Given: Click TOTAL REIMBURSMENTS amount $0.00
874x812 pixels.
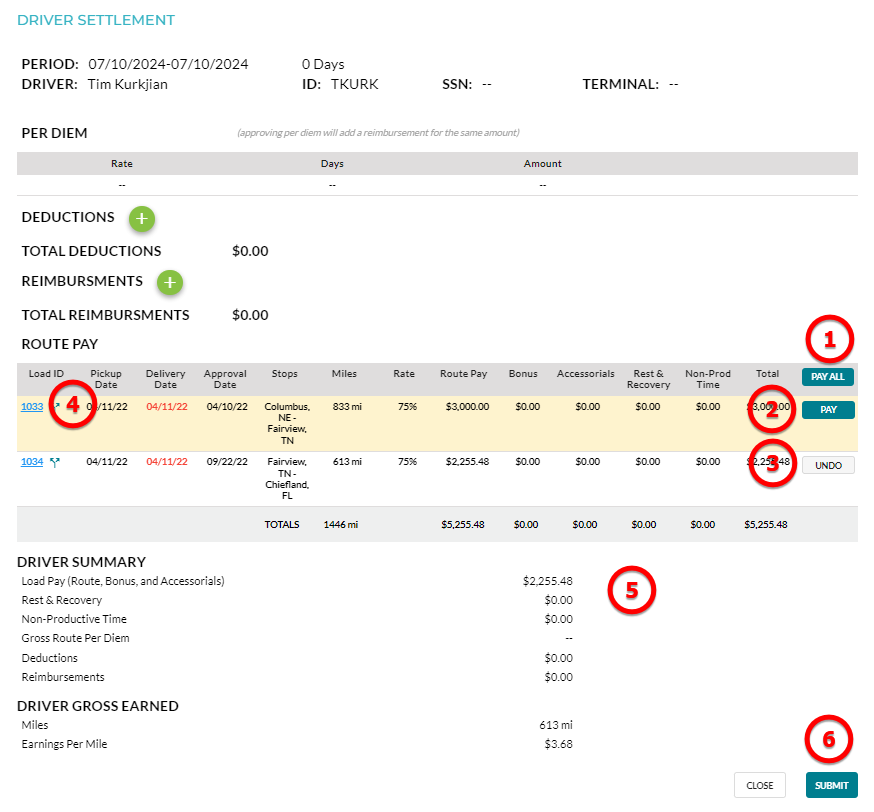Looking at the screenshot, I should [250, 315].
